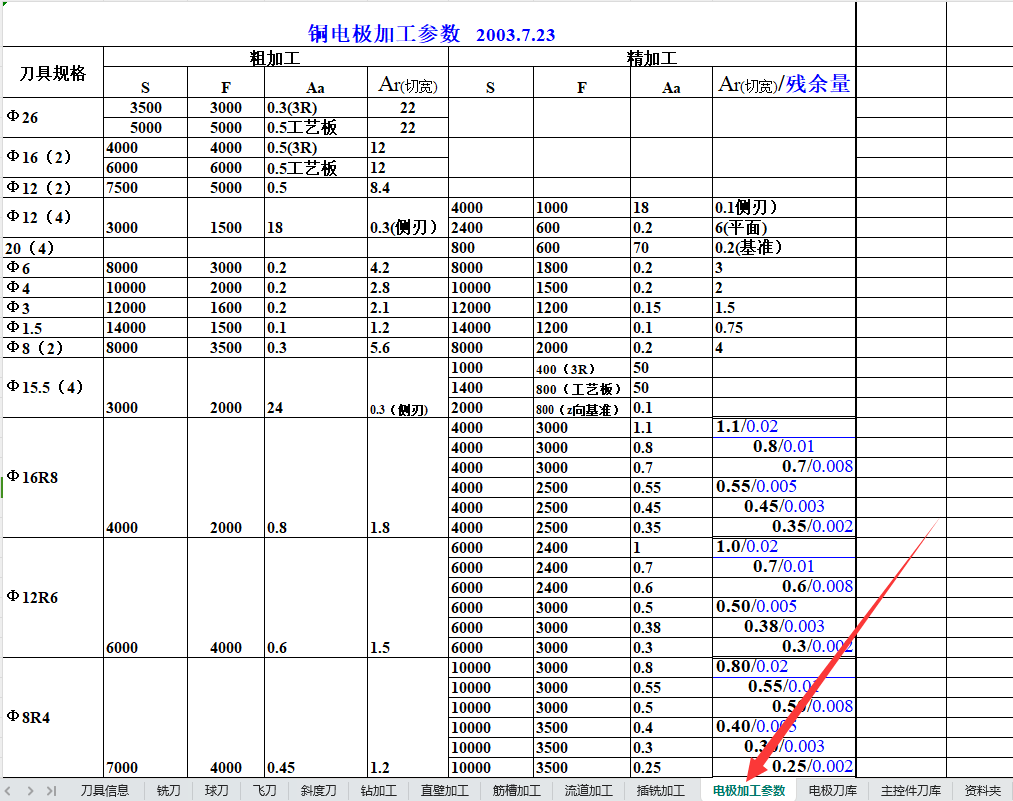Select the 0.38/0.003 cell

(784, 627)
